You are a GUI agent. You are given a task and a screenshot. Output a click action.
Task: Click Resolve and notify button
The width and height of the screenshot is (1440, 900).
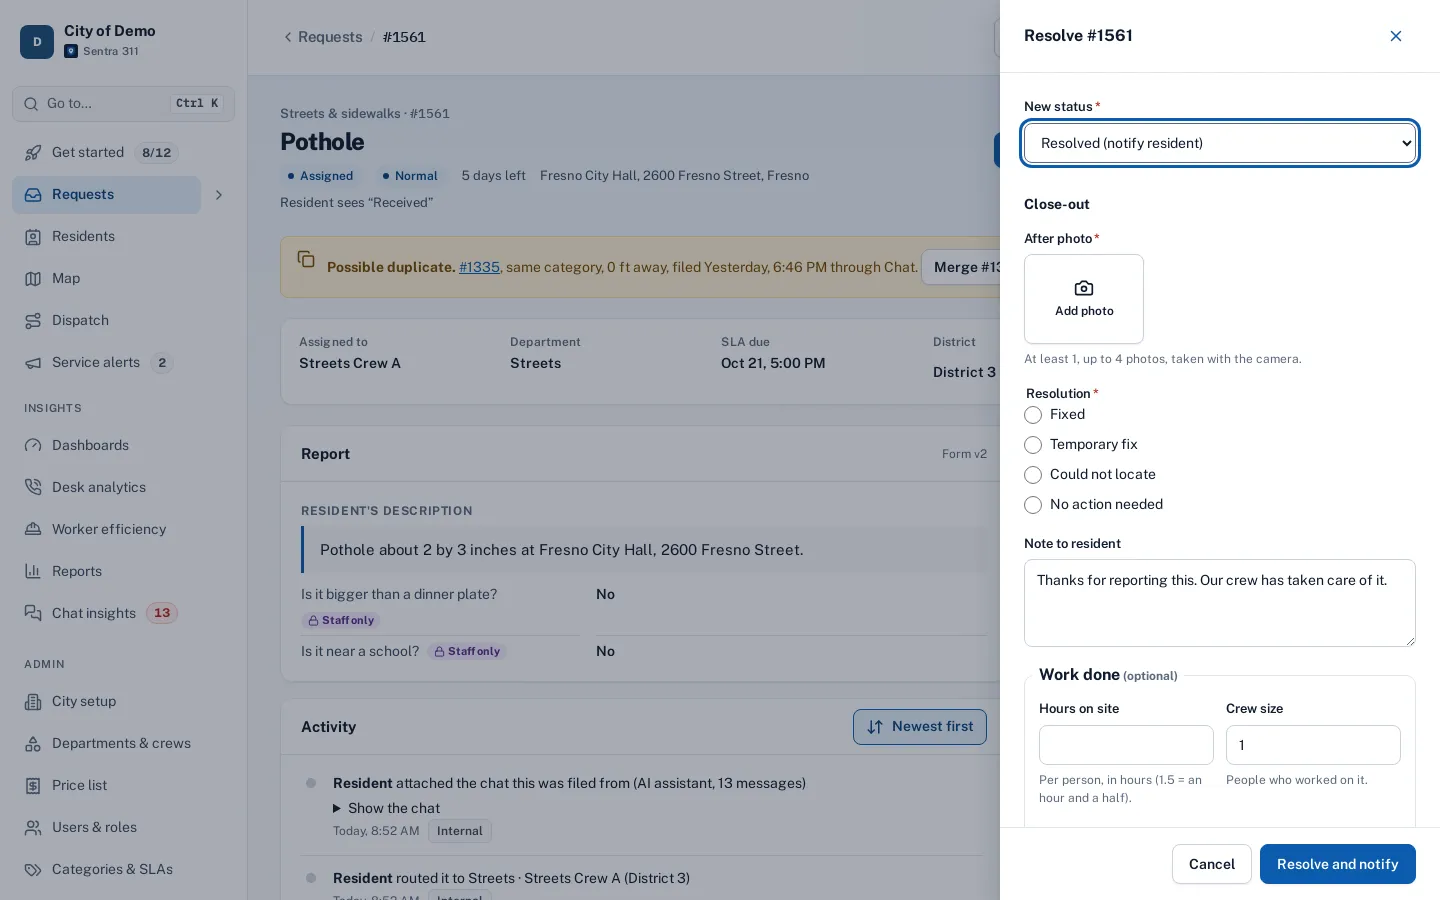[1338, 864]
